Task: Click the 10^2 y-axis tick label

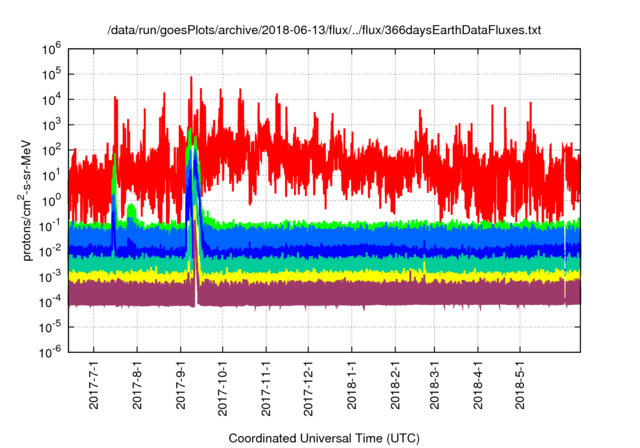Action: tap(51, 151)
